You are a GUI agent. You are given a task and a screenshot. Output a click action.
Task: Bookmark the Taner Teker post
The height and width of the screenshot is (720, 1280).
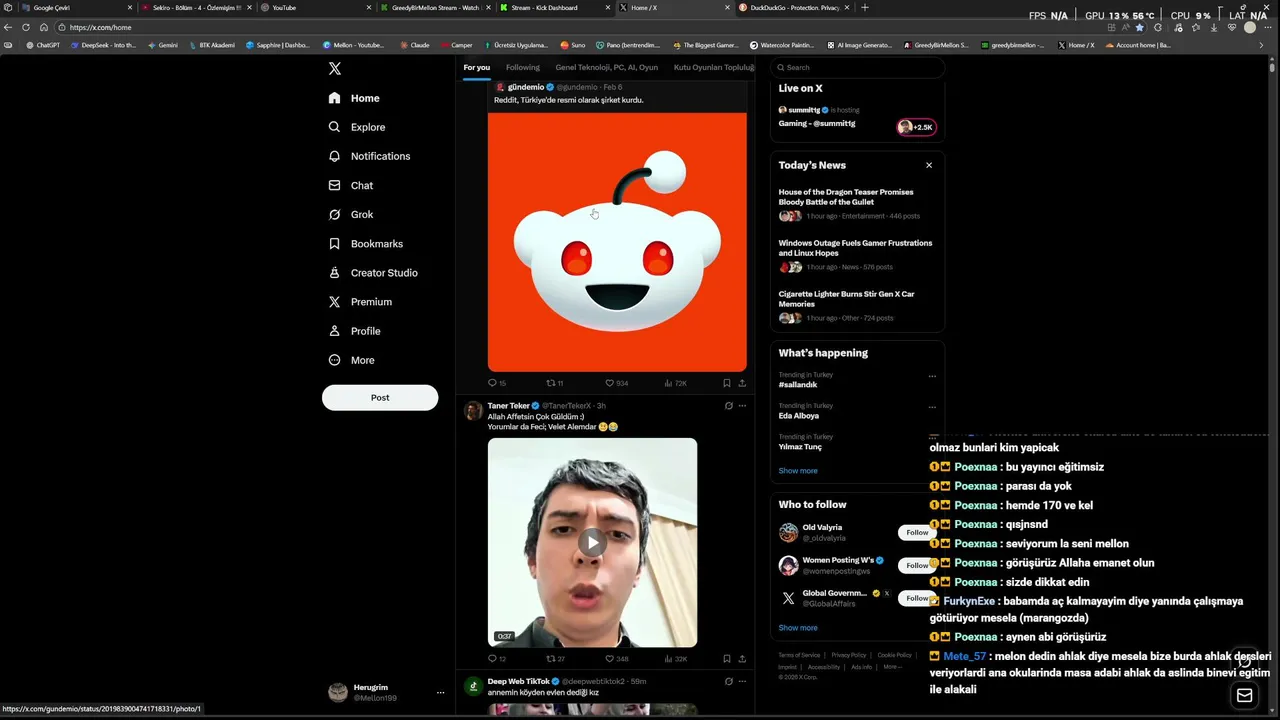point(727,659)
